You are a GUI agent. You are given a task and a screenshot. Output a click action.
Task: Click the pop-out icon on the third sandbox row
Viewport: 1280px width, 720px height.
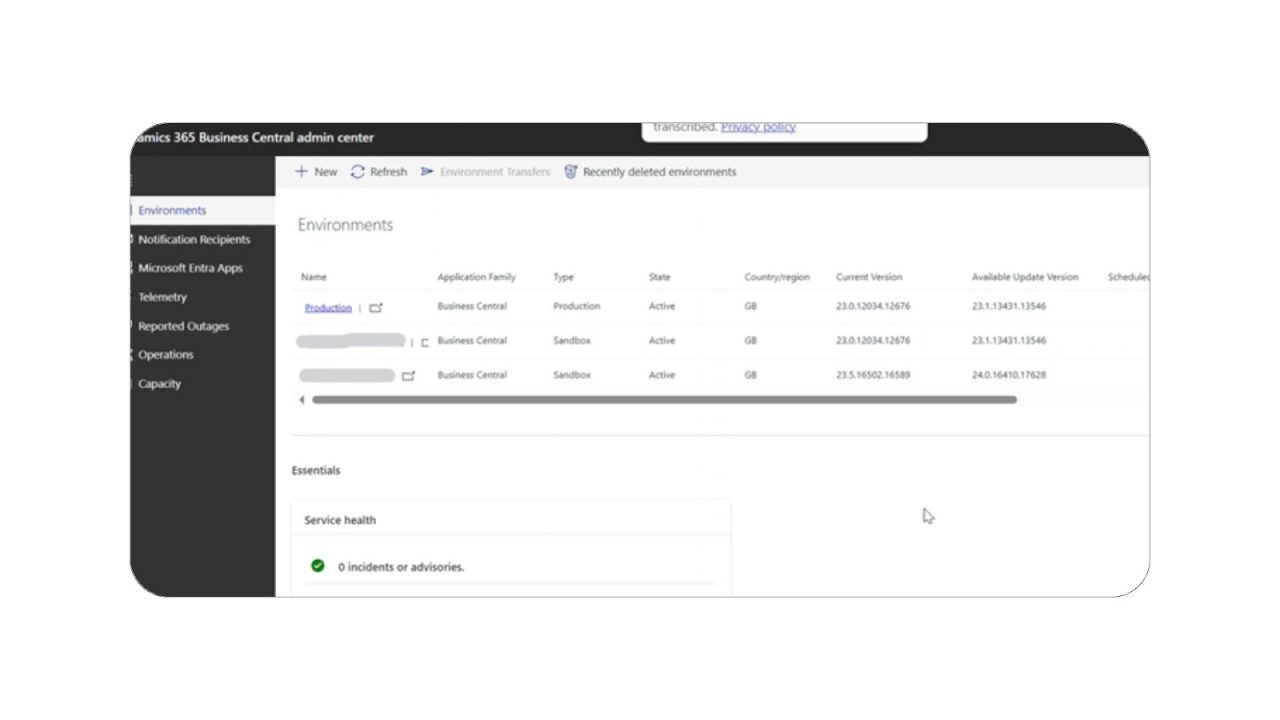coord(408,376)
